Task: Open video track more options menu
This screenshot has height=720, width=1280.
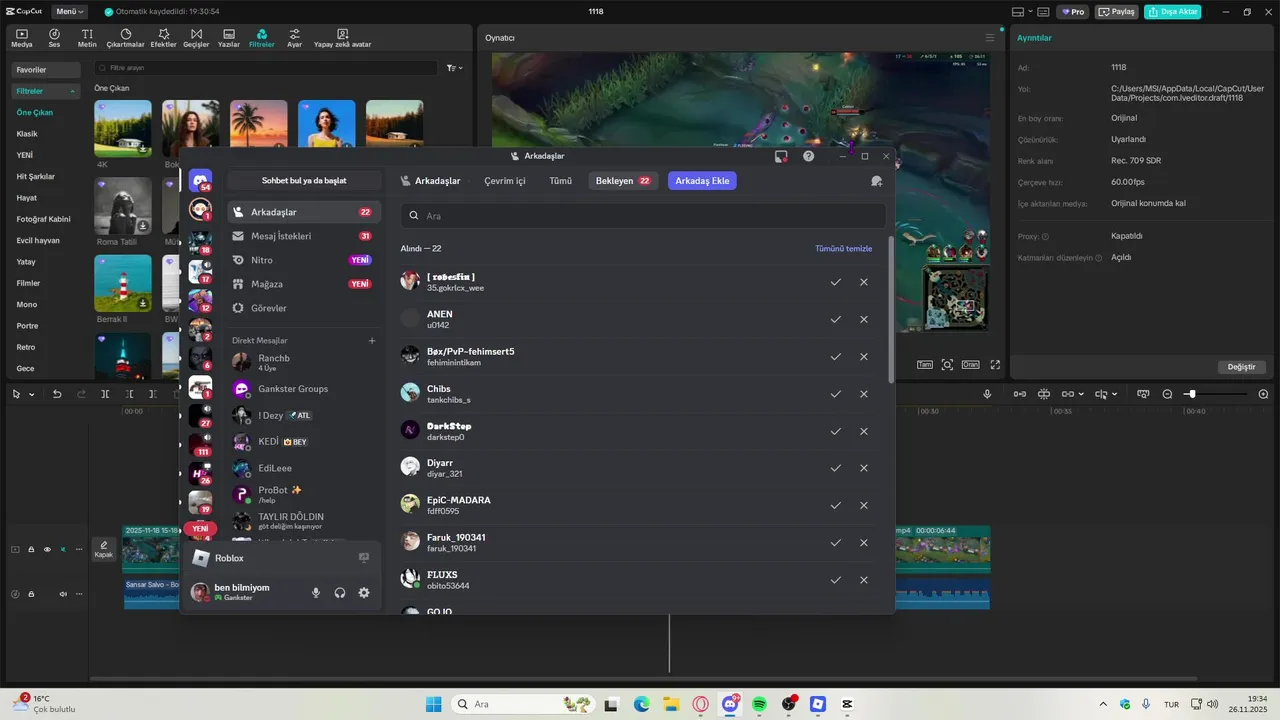Action: tap(79, 549)
